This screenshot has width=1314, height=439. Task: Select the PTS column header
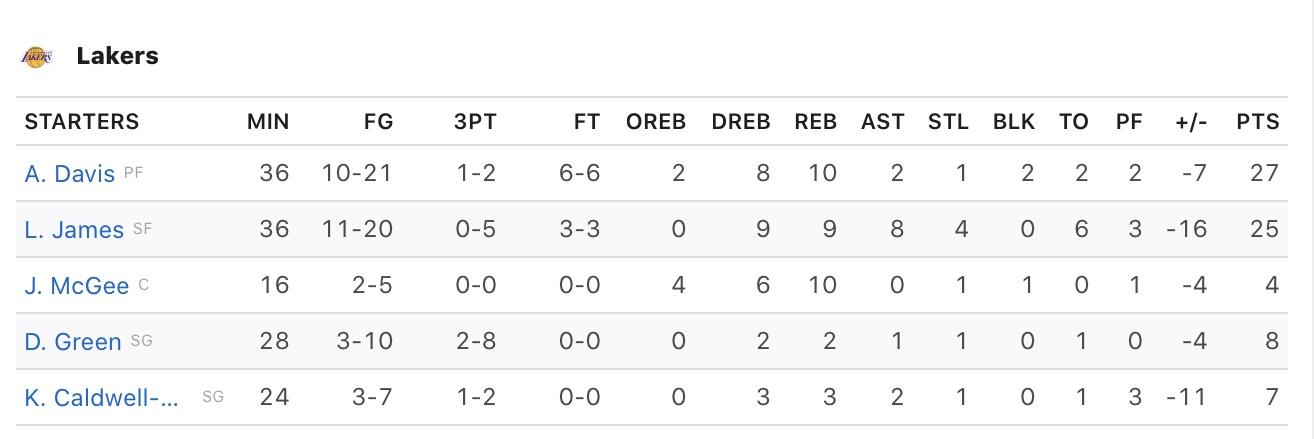tap(1258, 122)
